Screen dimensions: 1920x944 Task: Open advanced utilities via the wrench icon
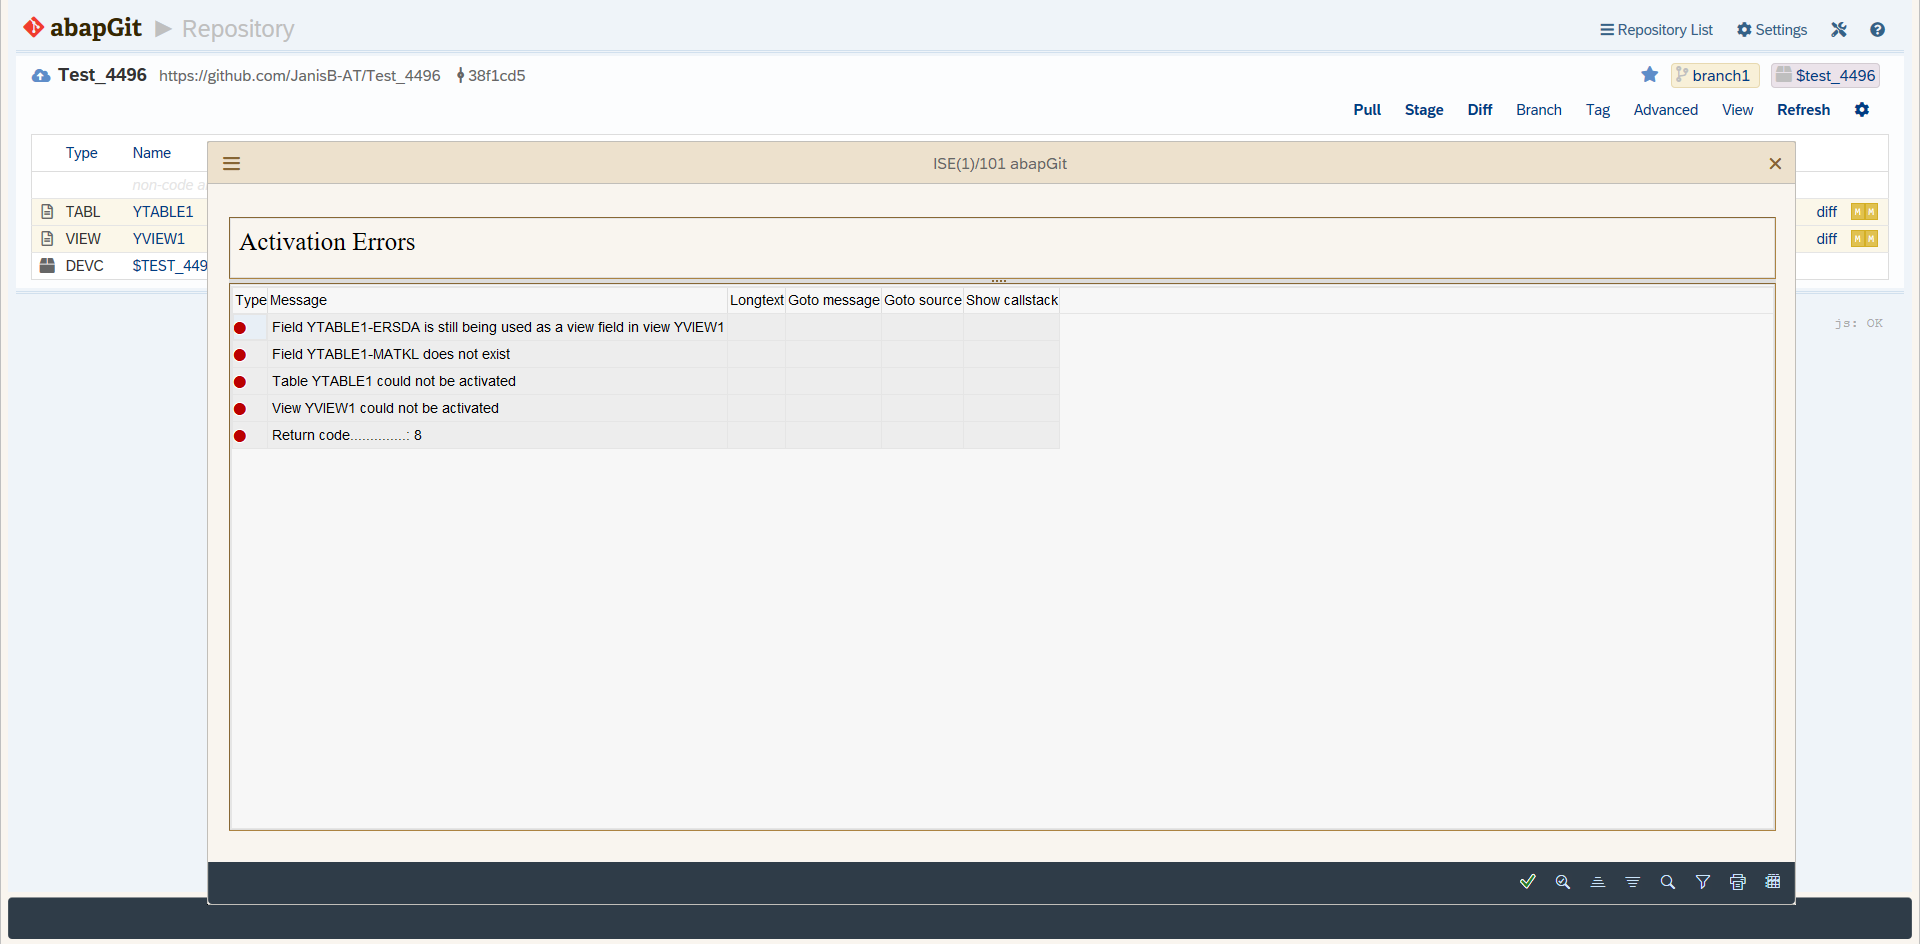[x=1839, y=29]
